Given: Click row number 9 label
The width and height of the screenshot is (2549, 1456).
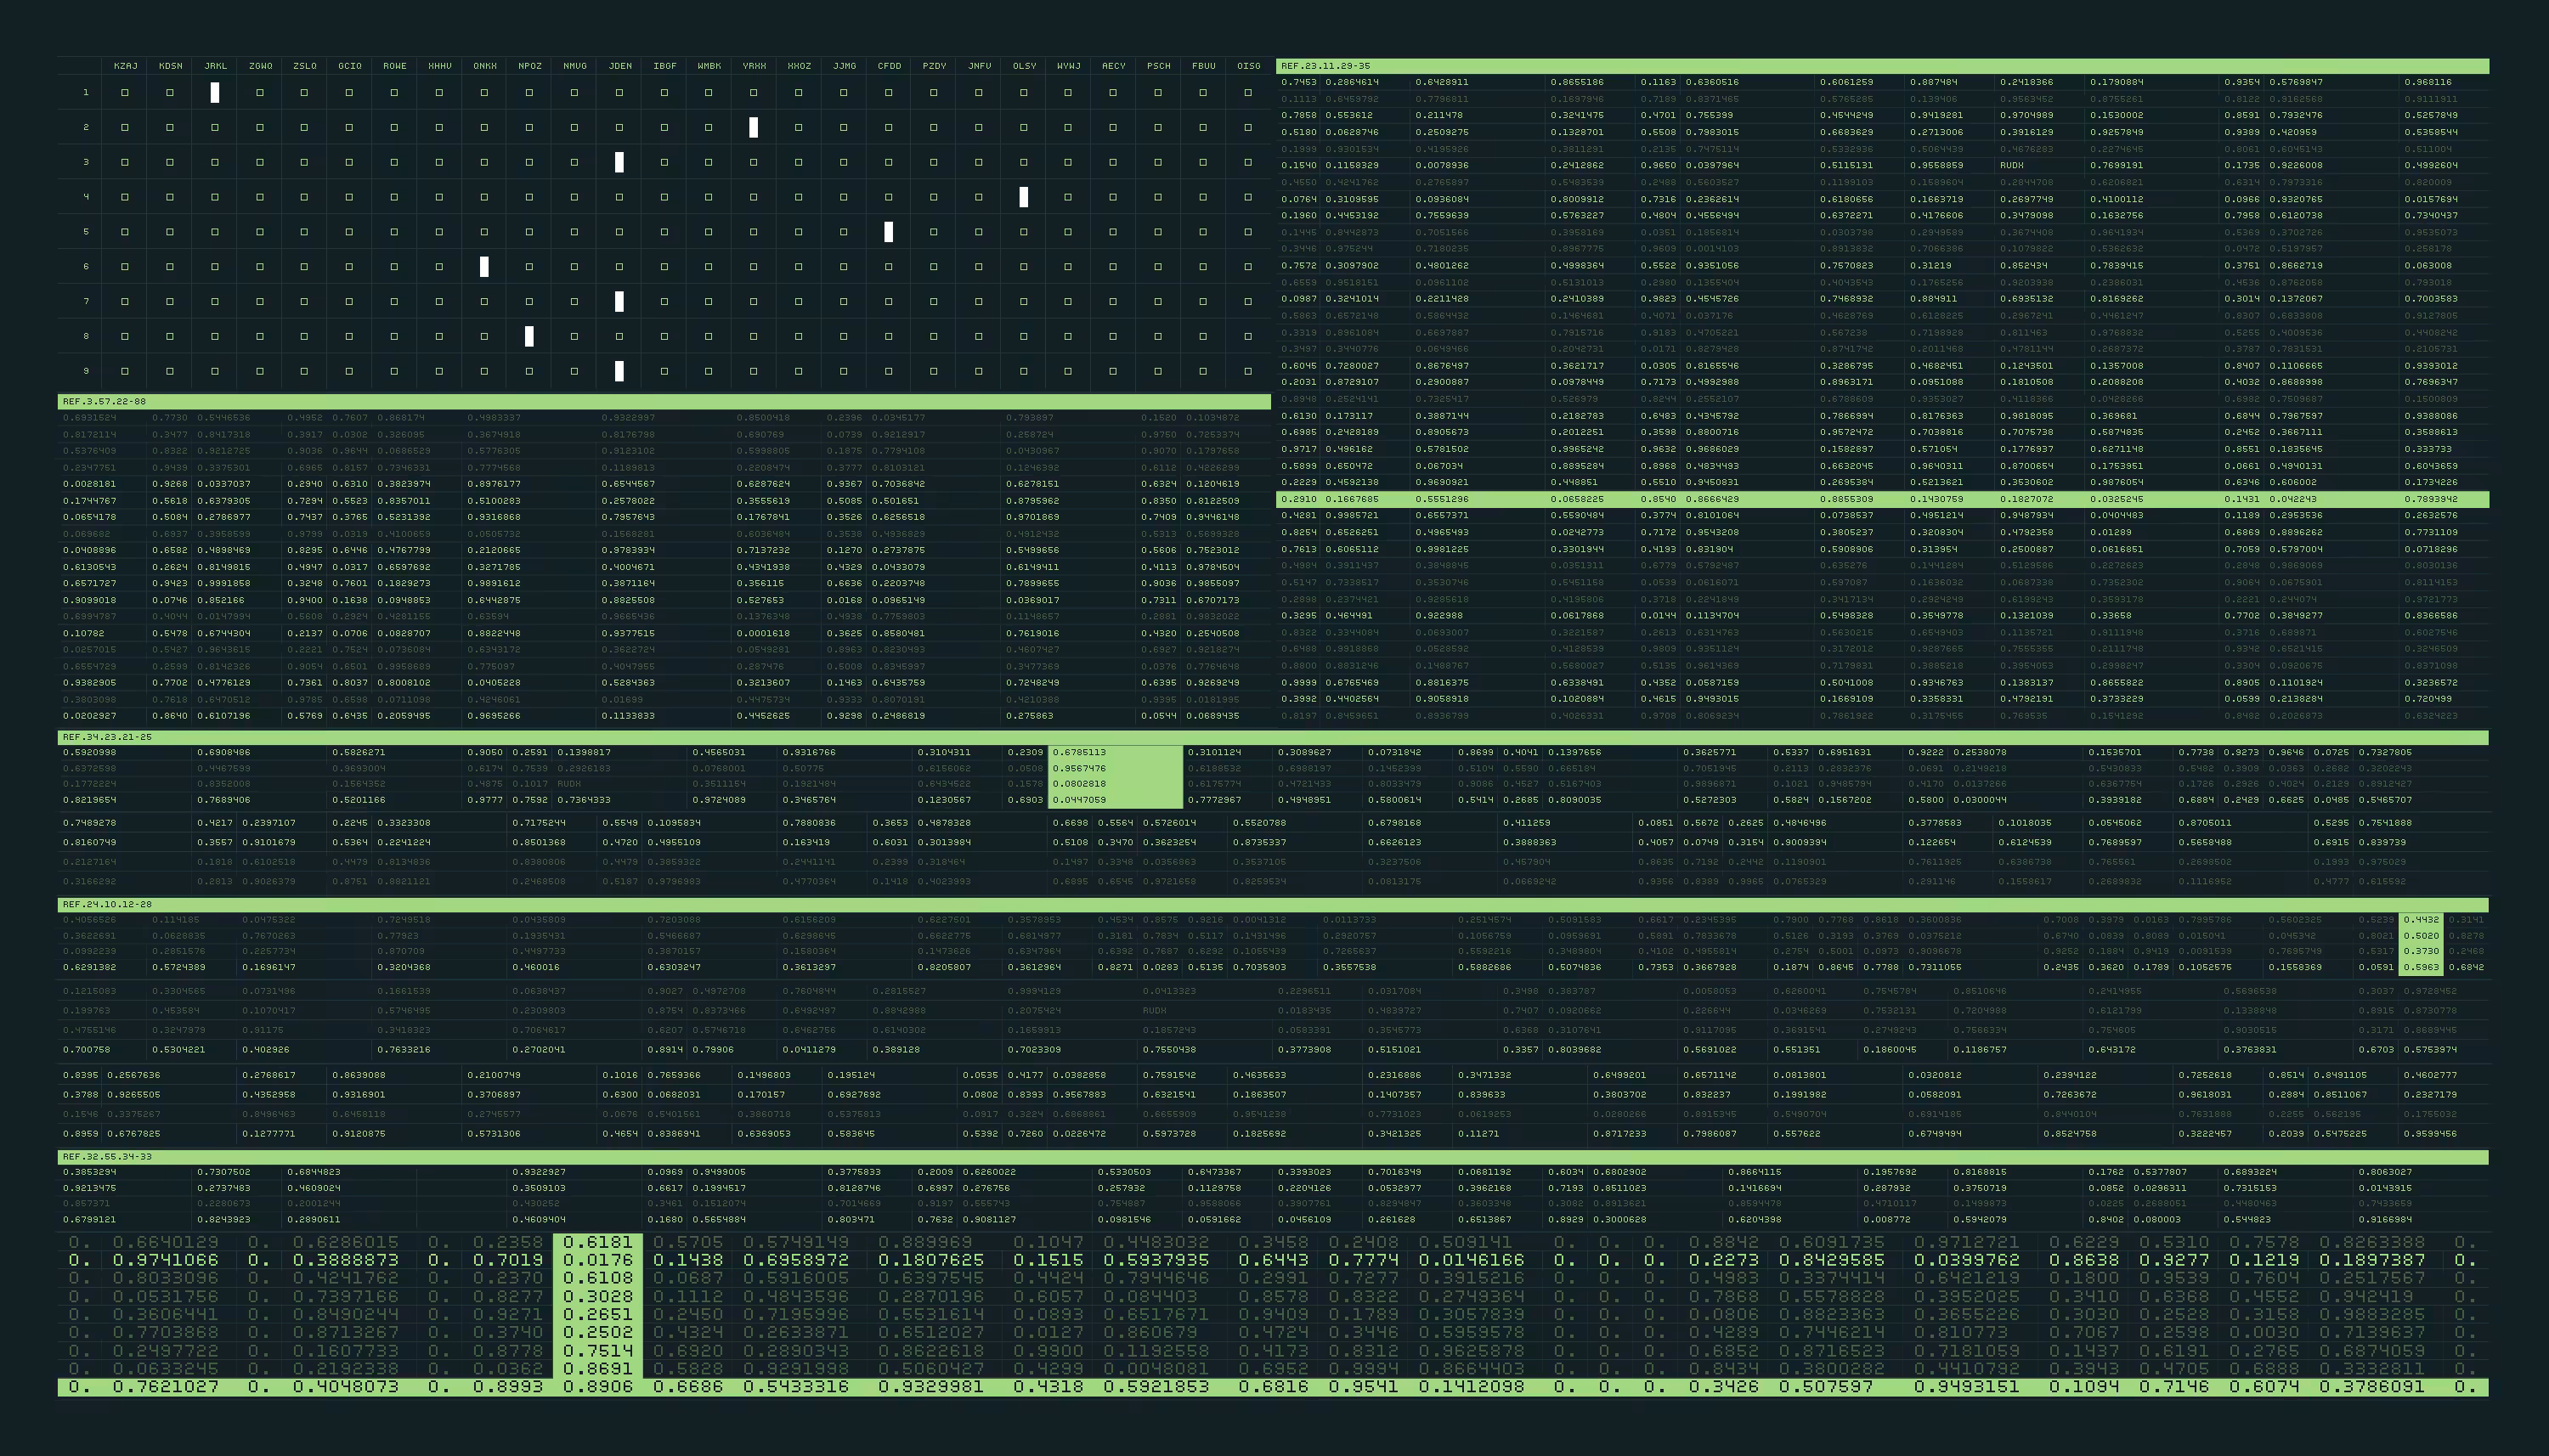Looking at the screenshot, I should pos(86,371).
